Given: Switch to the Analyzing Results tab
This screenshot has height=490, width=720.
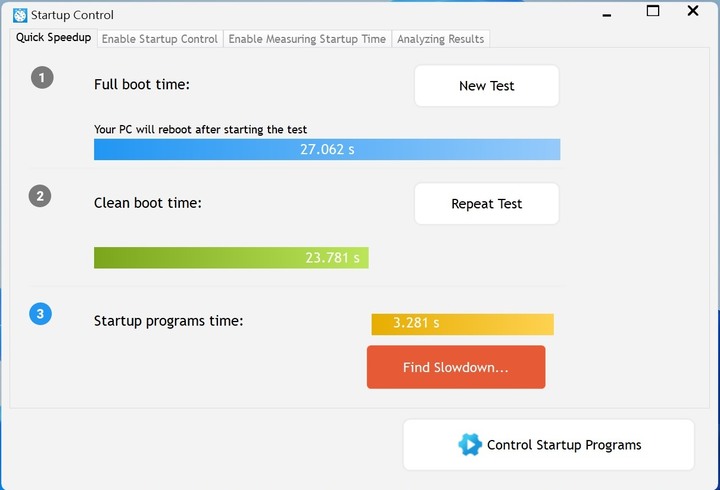Looking at the screenshot, I should 440,39.
